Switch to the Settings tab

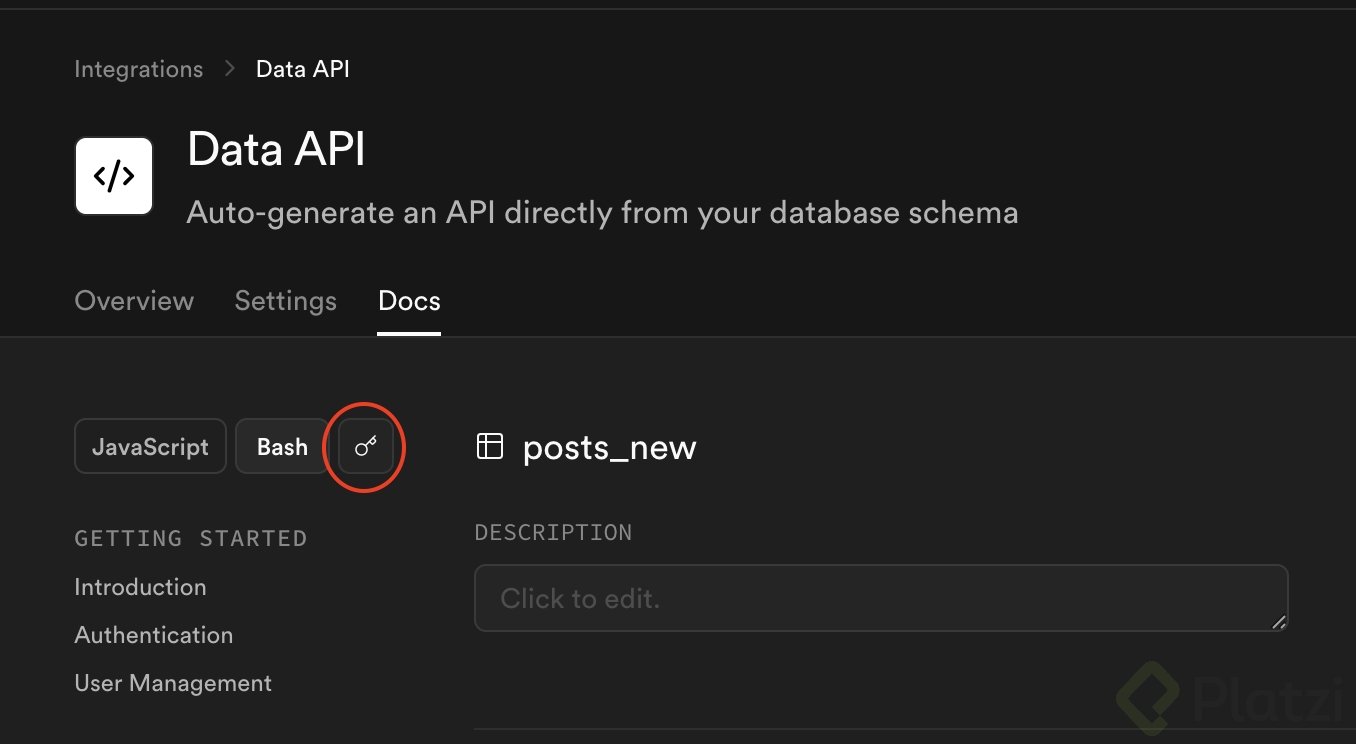(285, 301)
